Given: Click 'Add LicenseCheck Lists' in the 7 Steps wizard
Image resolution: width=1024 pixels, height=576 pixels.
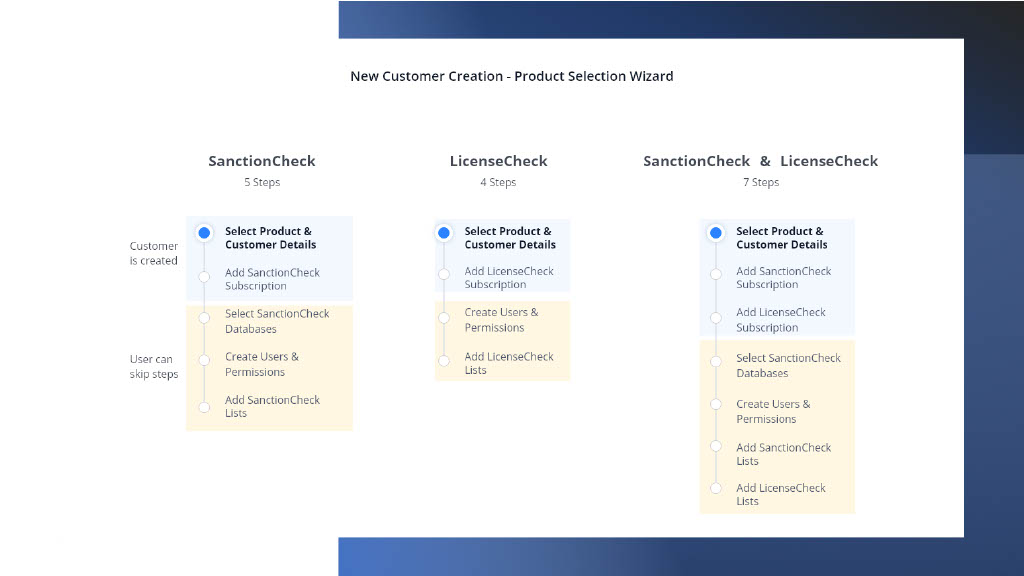Looking at the screenshot, I should point(781,494).
